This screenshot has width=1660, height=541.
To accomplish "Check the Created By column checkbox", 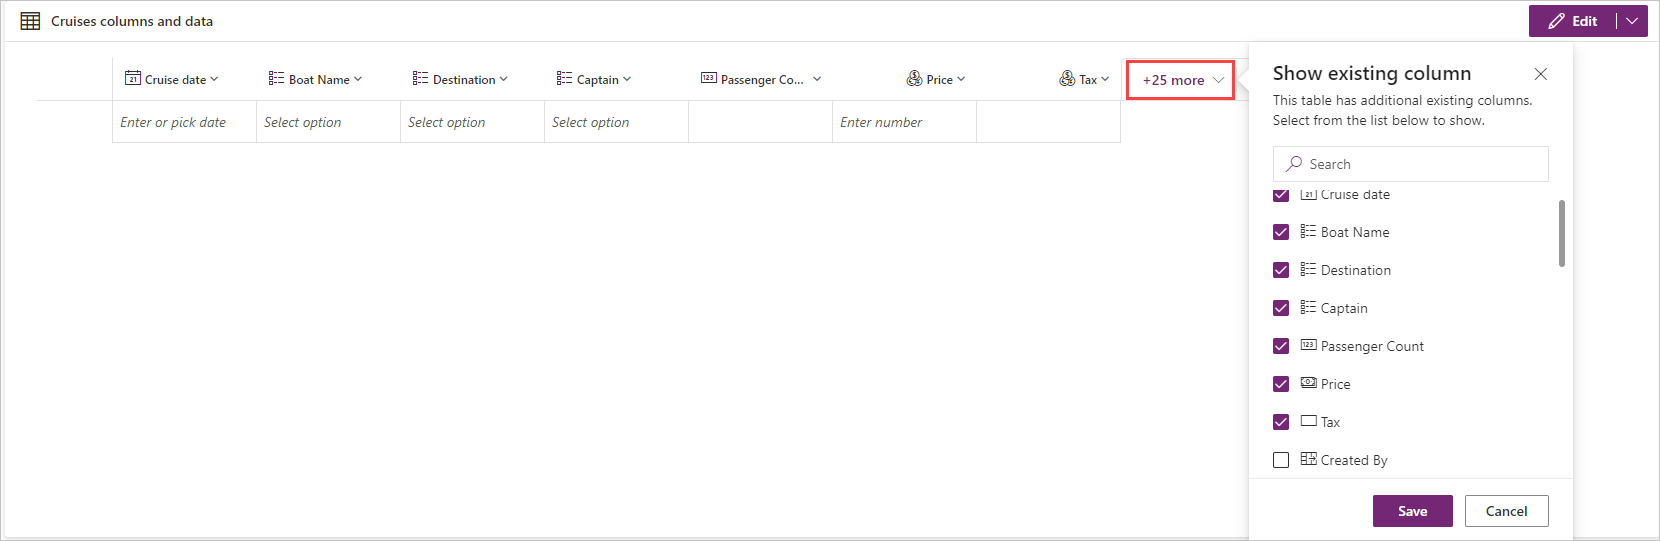I will tap(1281, 460).
